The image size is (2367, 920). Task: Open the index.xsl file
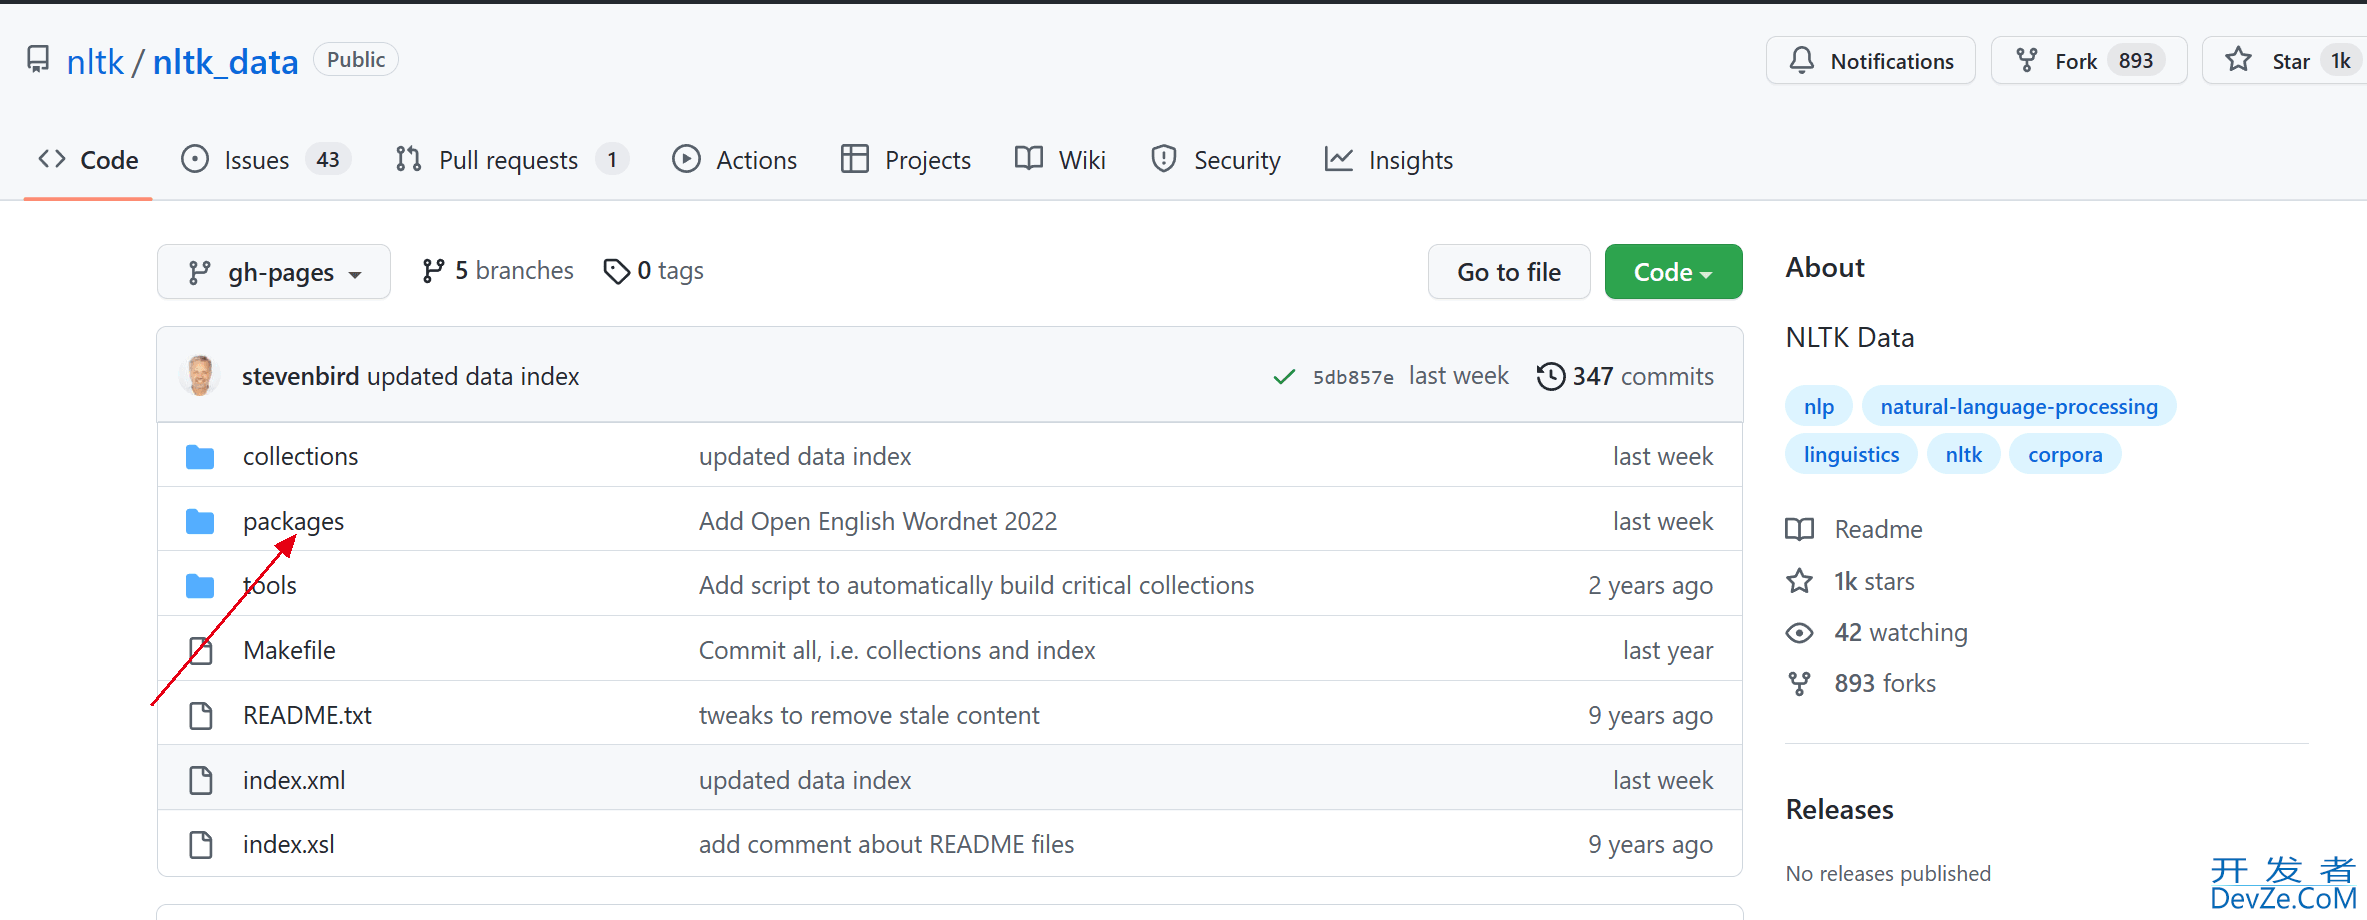289,844
